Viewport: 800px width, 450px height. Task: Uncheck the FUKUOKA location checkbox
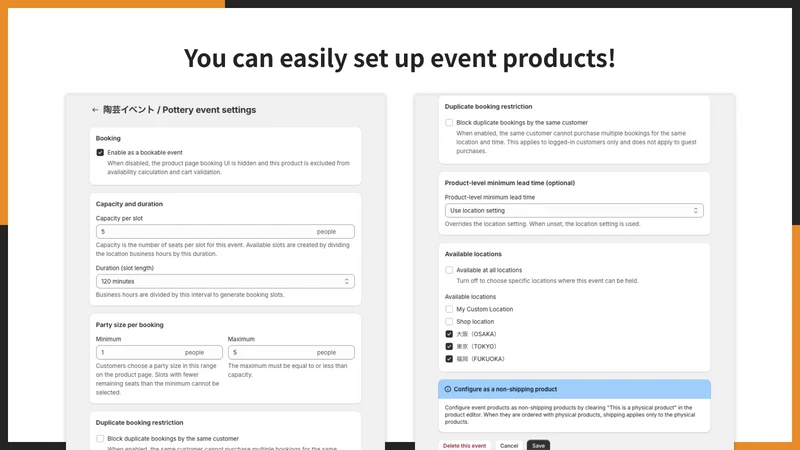(449, 359)
